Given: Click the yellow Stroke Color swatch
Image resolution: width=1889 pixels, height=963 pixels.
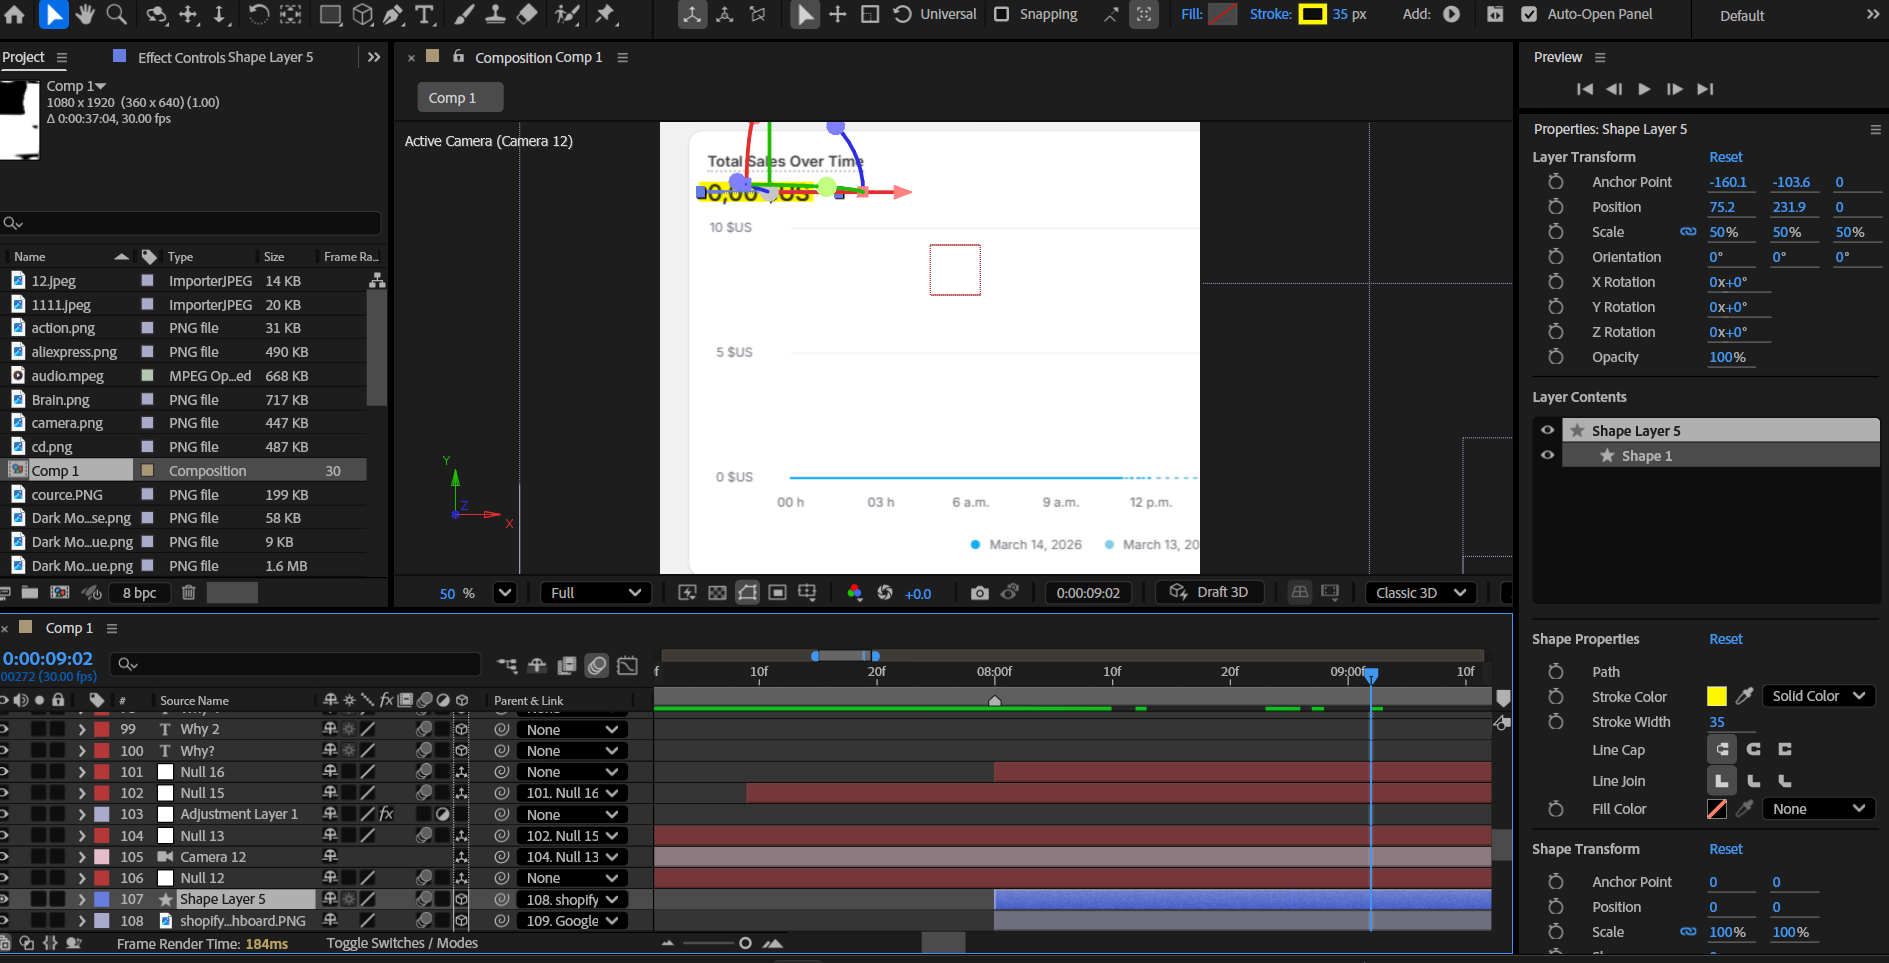Looking at the screenshot, I should 1716,696.
